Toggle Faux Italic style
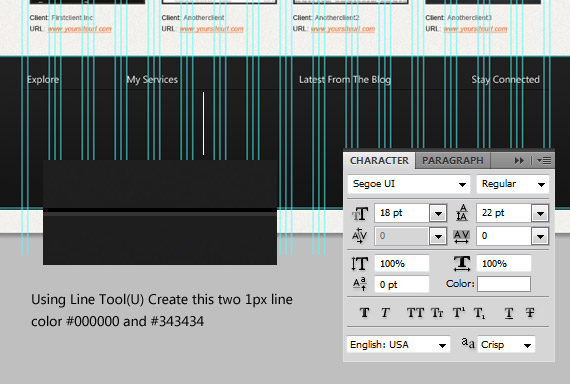 [x=385, y=313]
